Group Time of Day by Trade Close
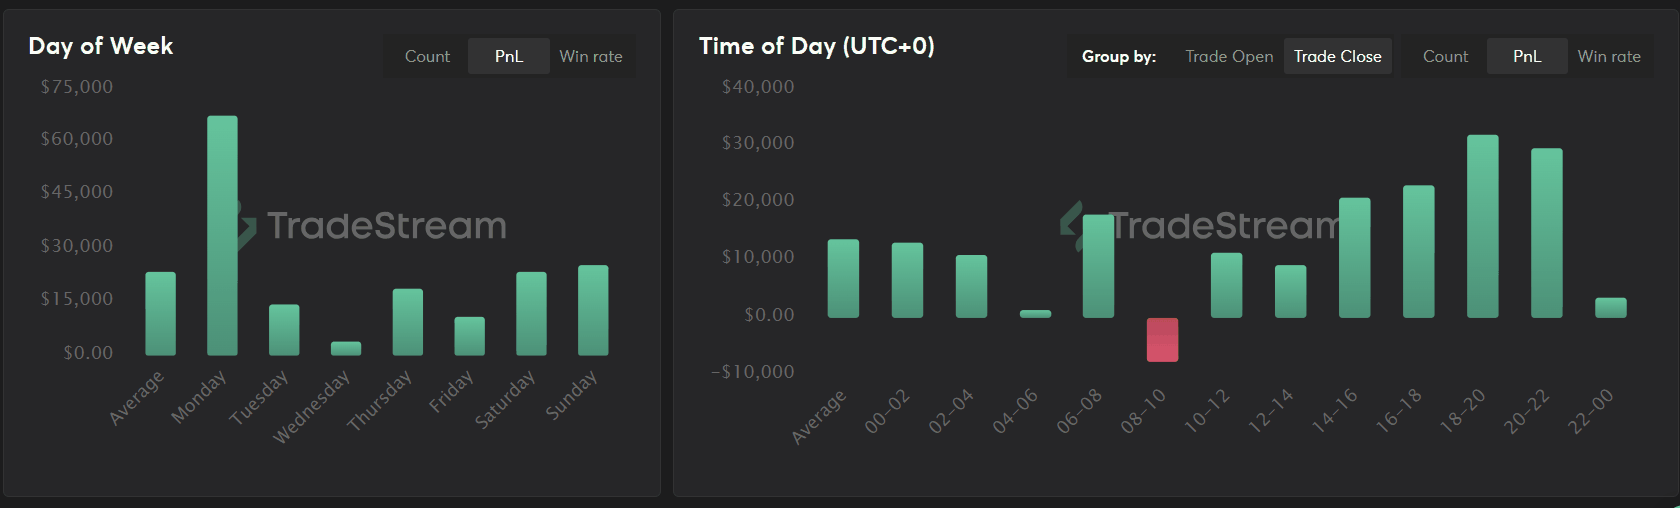The width and height of the screenshot is (1680, 508). click(x=1337, y=57)
